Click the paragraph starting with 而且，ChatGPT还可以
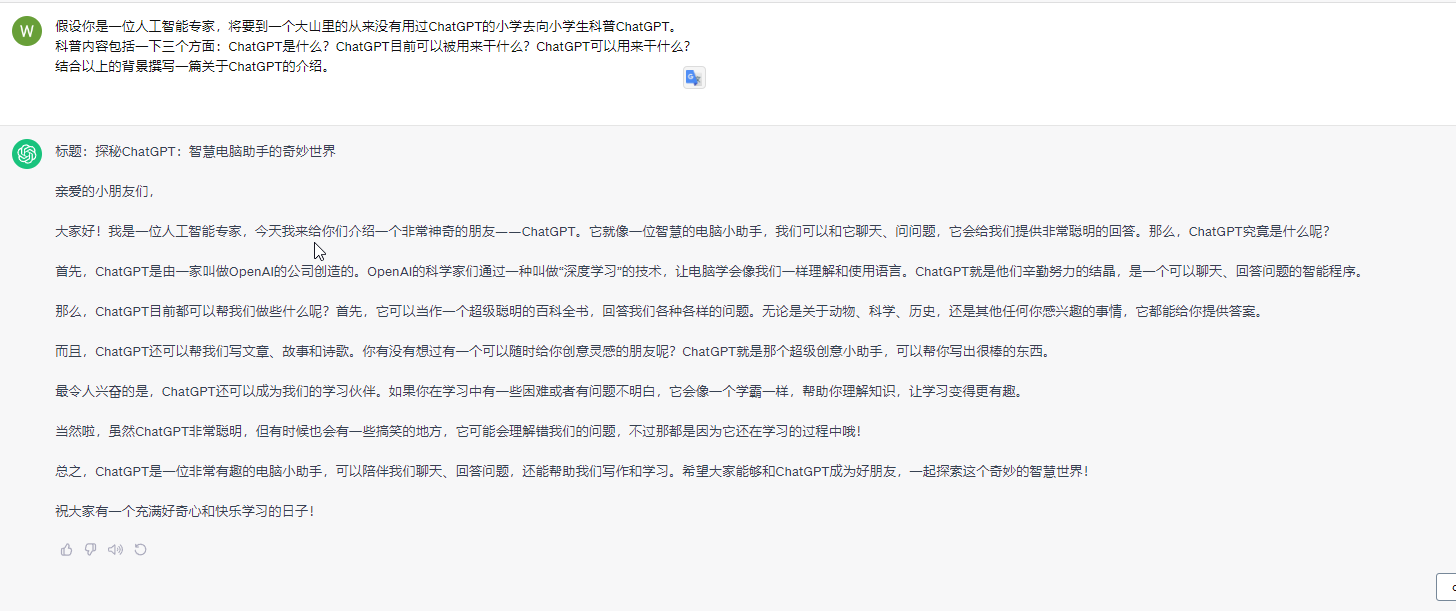Viewport: 1456px width, 611px height. click(552, 351)
